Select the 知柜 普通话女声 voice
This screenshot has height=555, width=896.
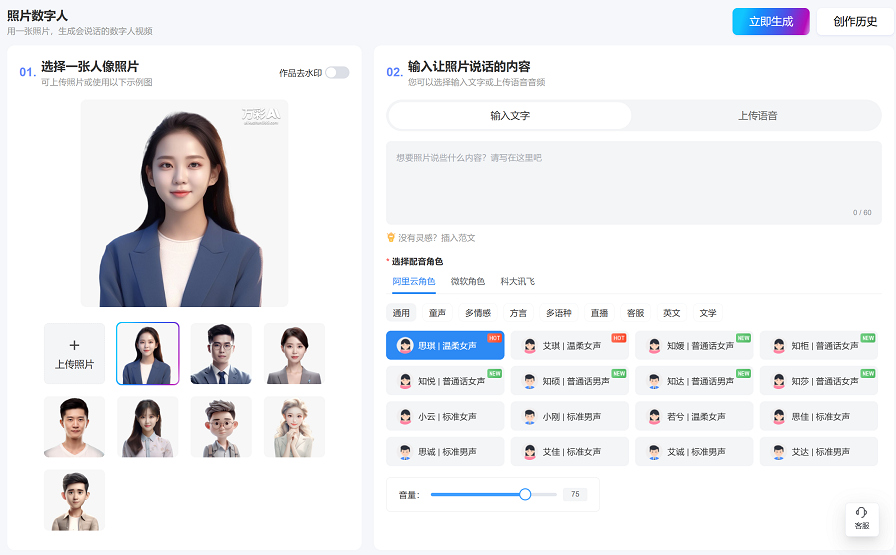click(818, 345)
